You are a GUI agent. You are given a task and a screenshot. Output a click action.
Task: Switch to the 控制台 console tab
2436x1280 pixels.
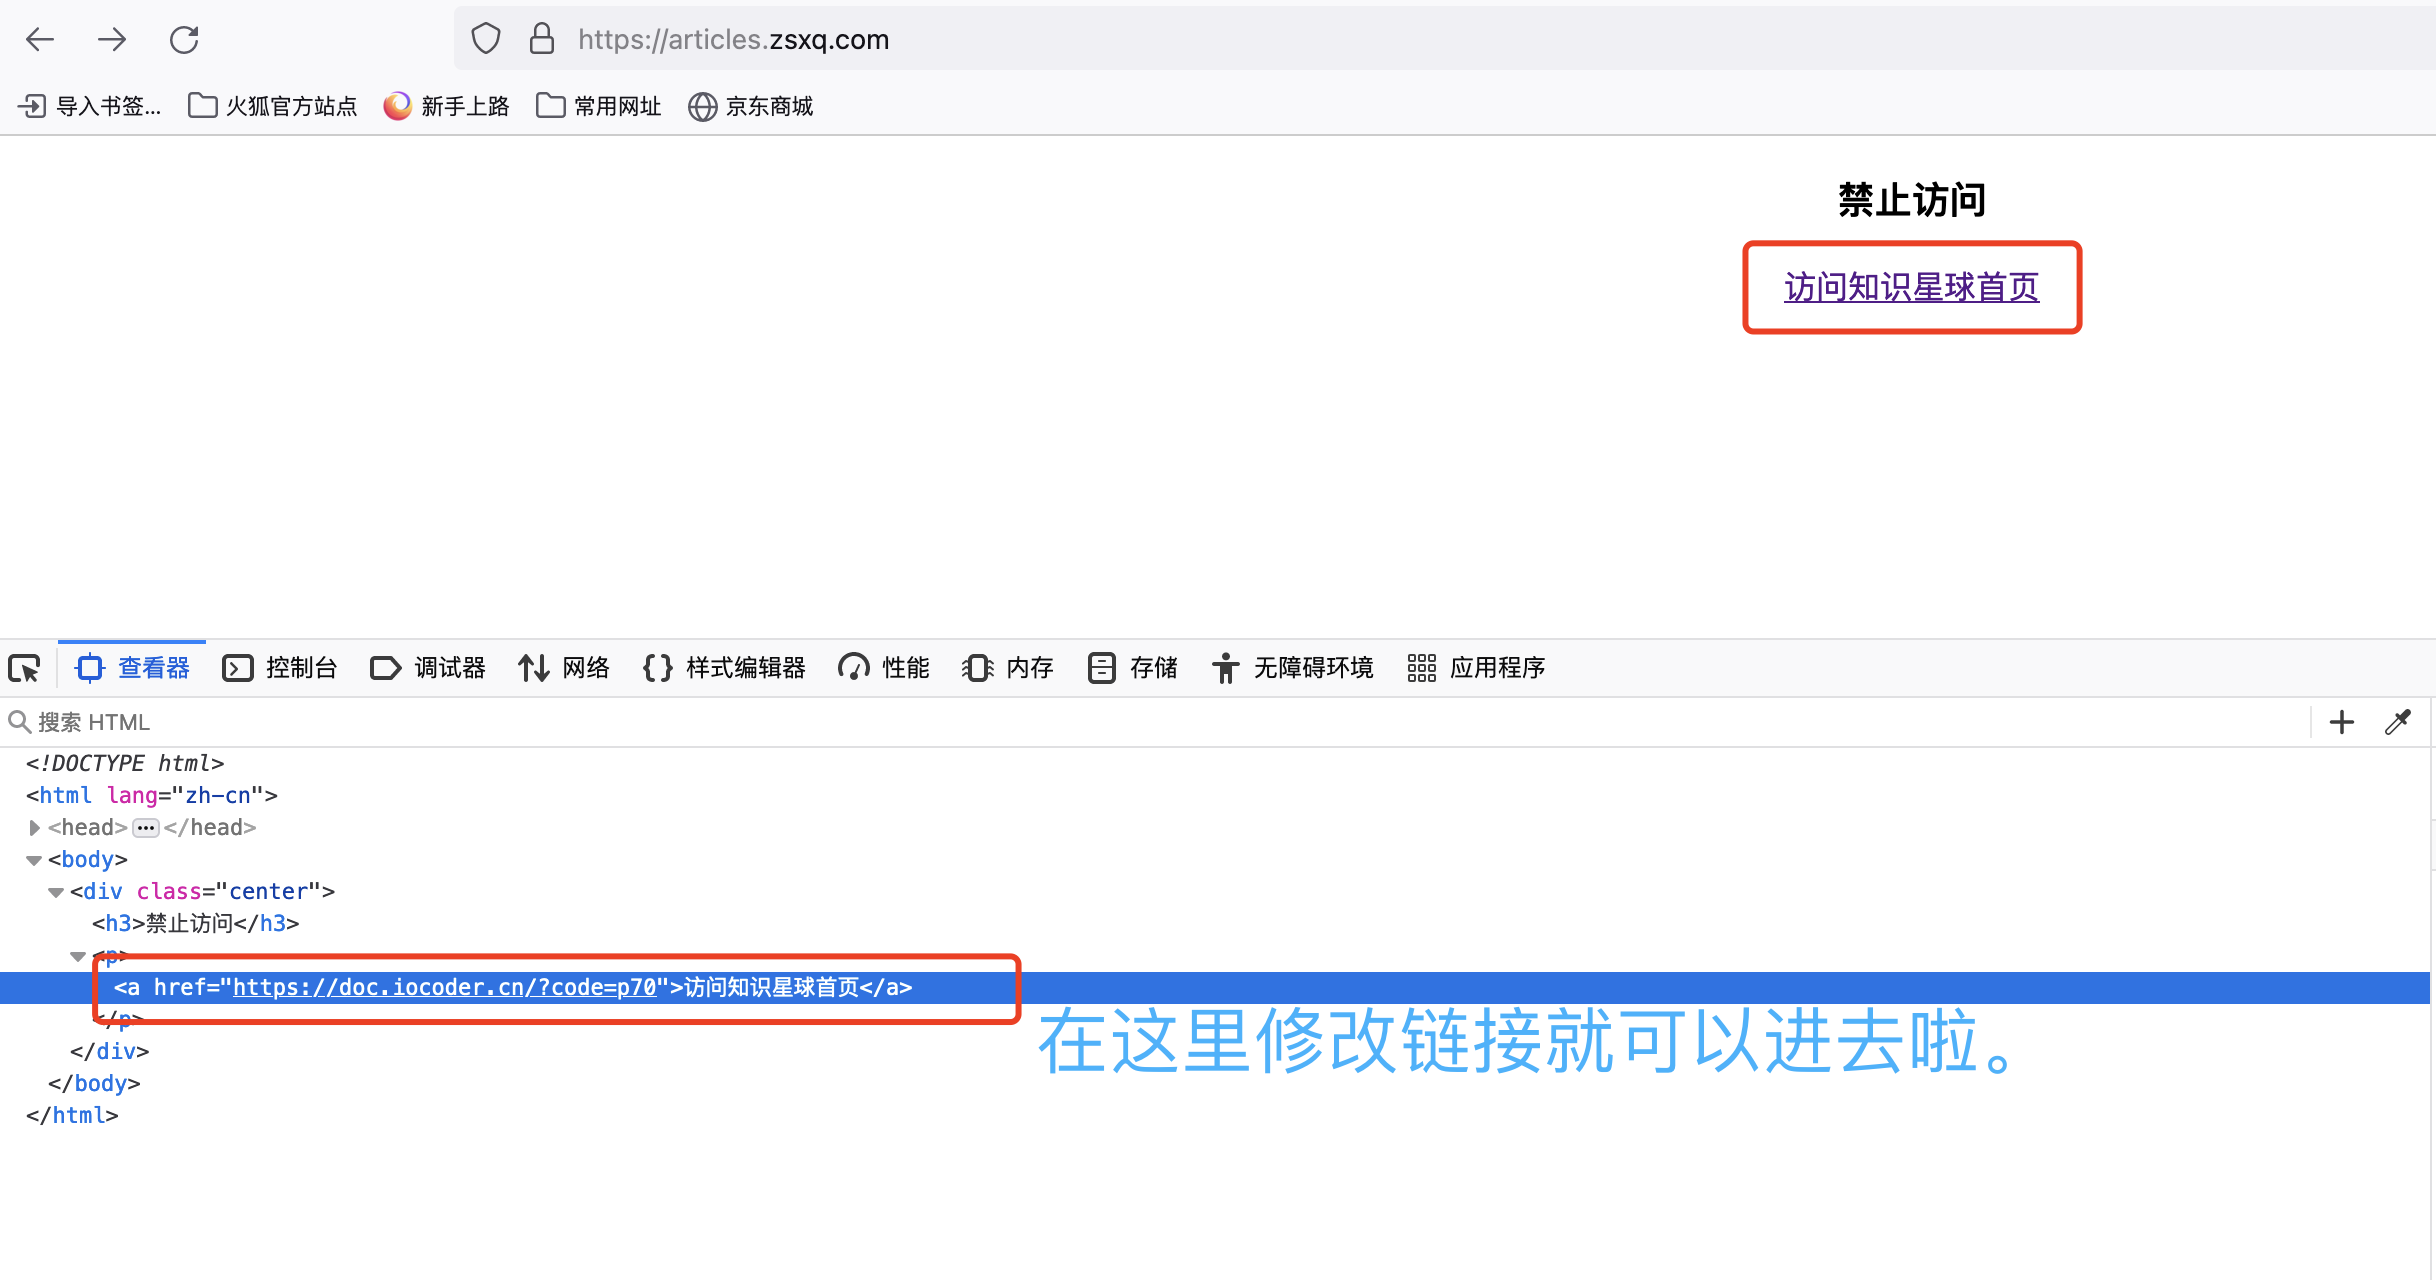point(280,668)
